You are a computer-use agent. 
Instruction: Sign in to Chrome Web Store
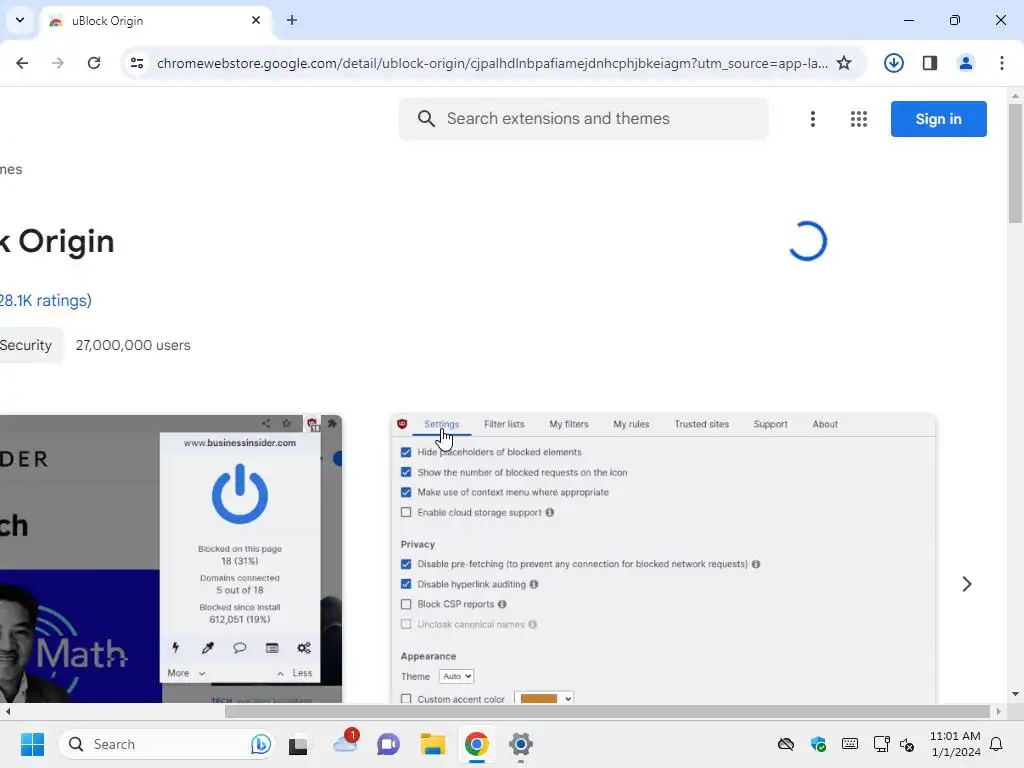pyautogui.click(x=938, y=119)
